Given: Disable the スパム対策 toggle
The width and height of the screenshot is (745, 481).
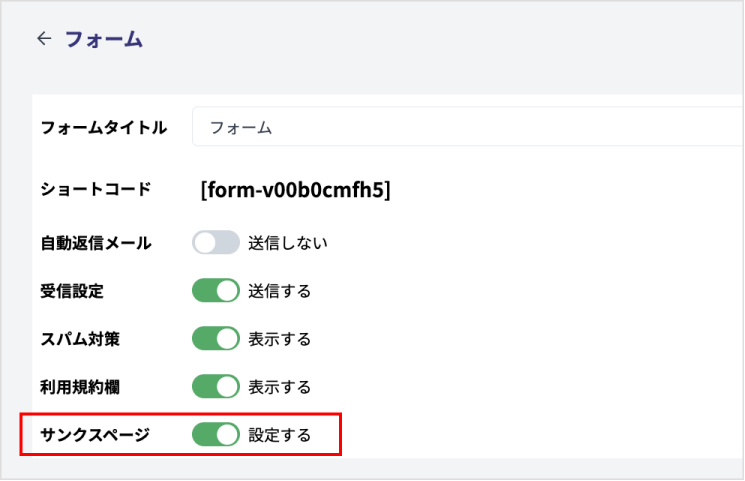Looking at the screenshot, I should click(216, 339).
